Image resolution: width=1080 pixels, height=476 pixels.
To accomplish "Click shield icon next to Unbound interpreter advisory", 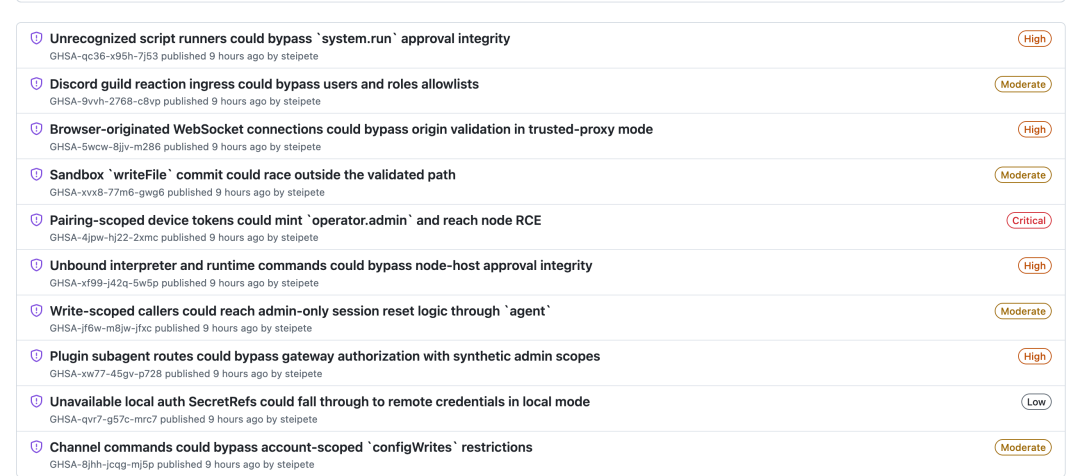I will pos(37,265).
